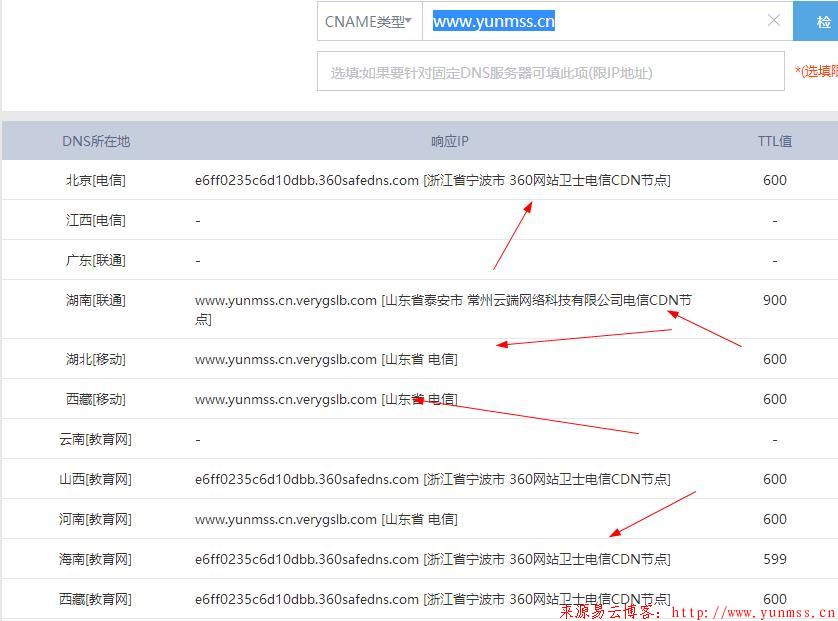
Task: Click the TTL dash in the 广东[联通] row
Action: (774, 261)
